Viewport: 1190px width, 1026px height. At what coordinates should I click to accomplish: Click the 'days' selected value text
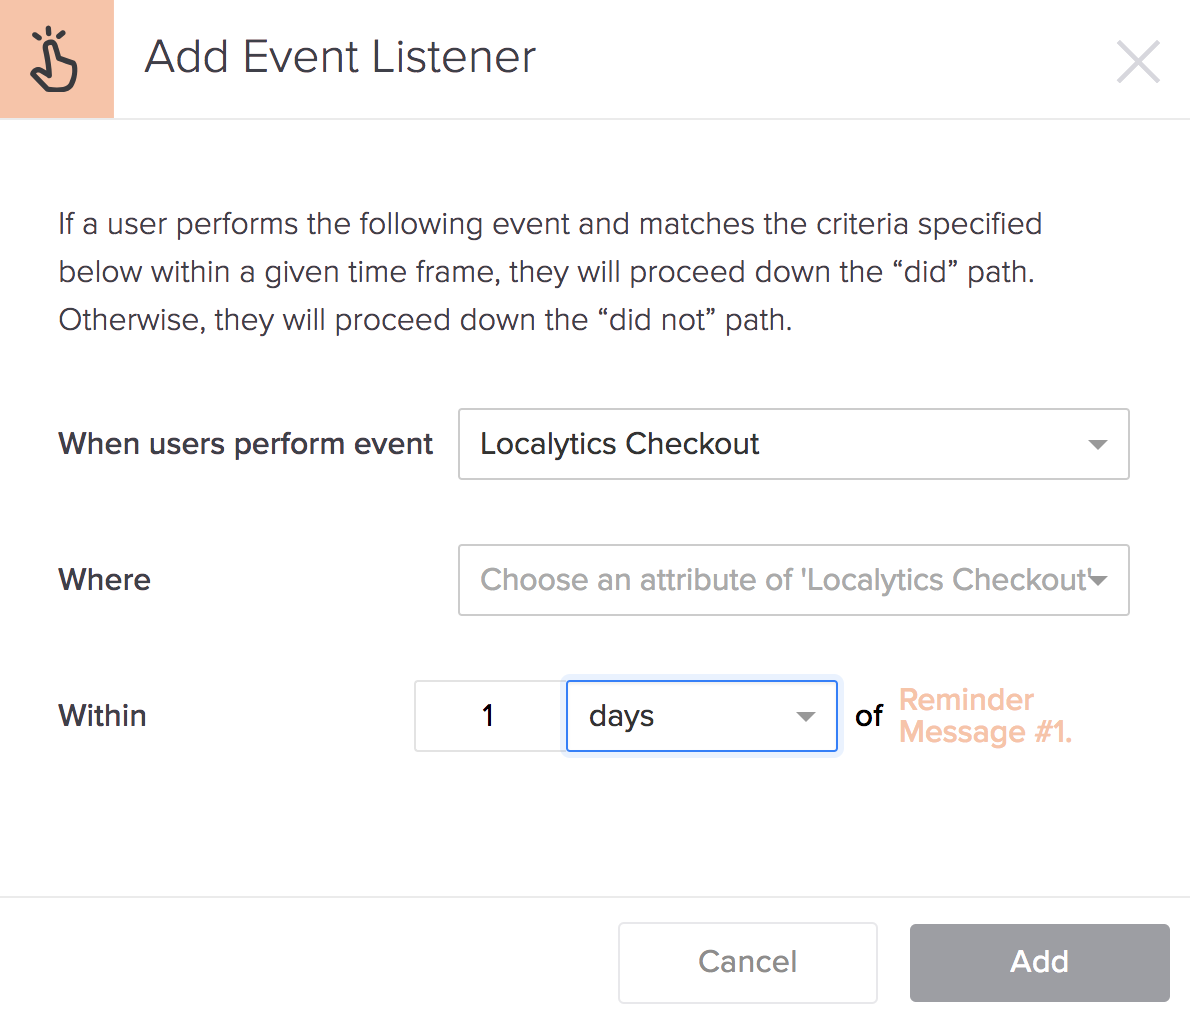pyautogui.click(x=621, y=716)
